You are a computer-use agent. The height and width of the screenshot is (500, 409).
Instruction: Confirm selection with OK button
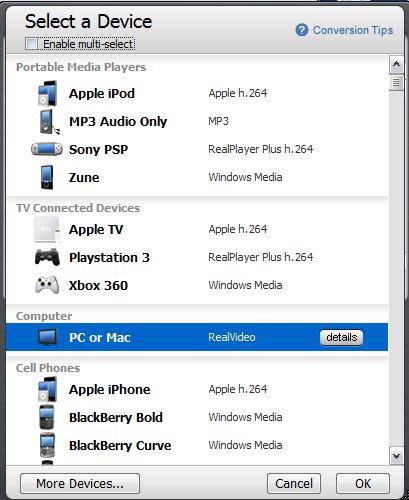click(x=363, y=483)
